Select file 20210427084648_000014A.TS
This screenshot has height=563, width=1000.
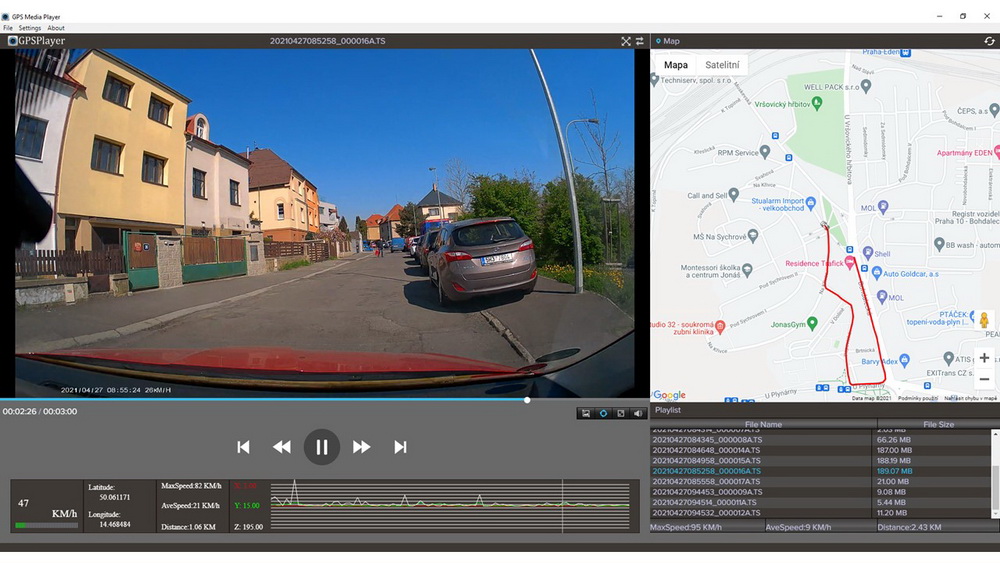tap(706, 450)
